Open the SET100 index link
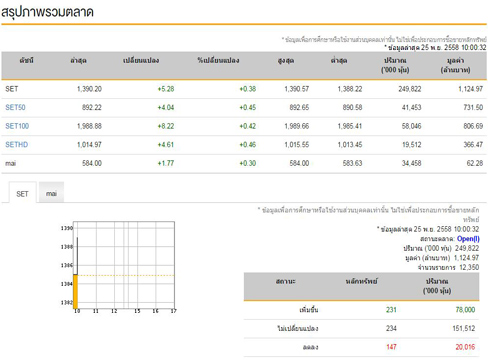The width and height of the screenshot is (500, 360). coord(17,126)
